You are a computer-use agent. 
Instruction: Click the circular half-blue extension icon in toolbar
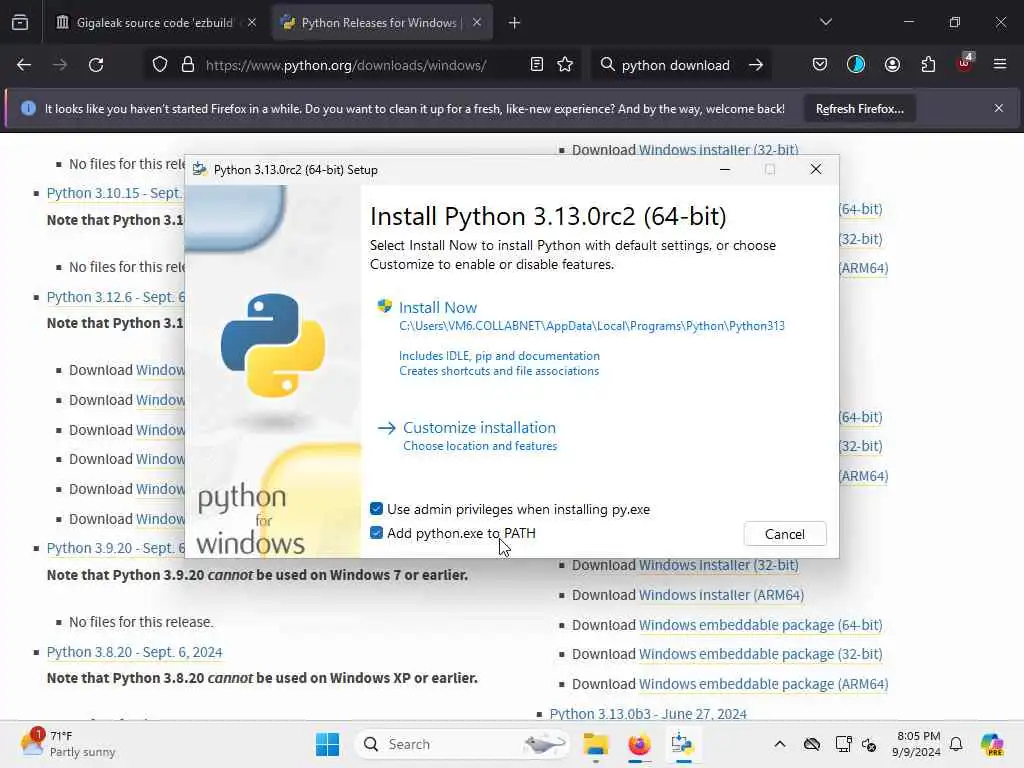coord(856,64)
